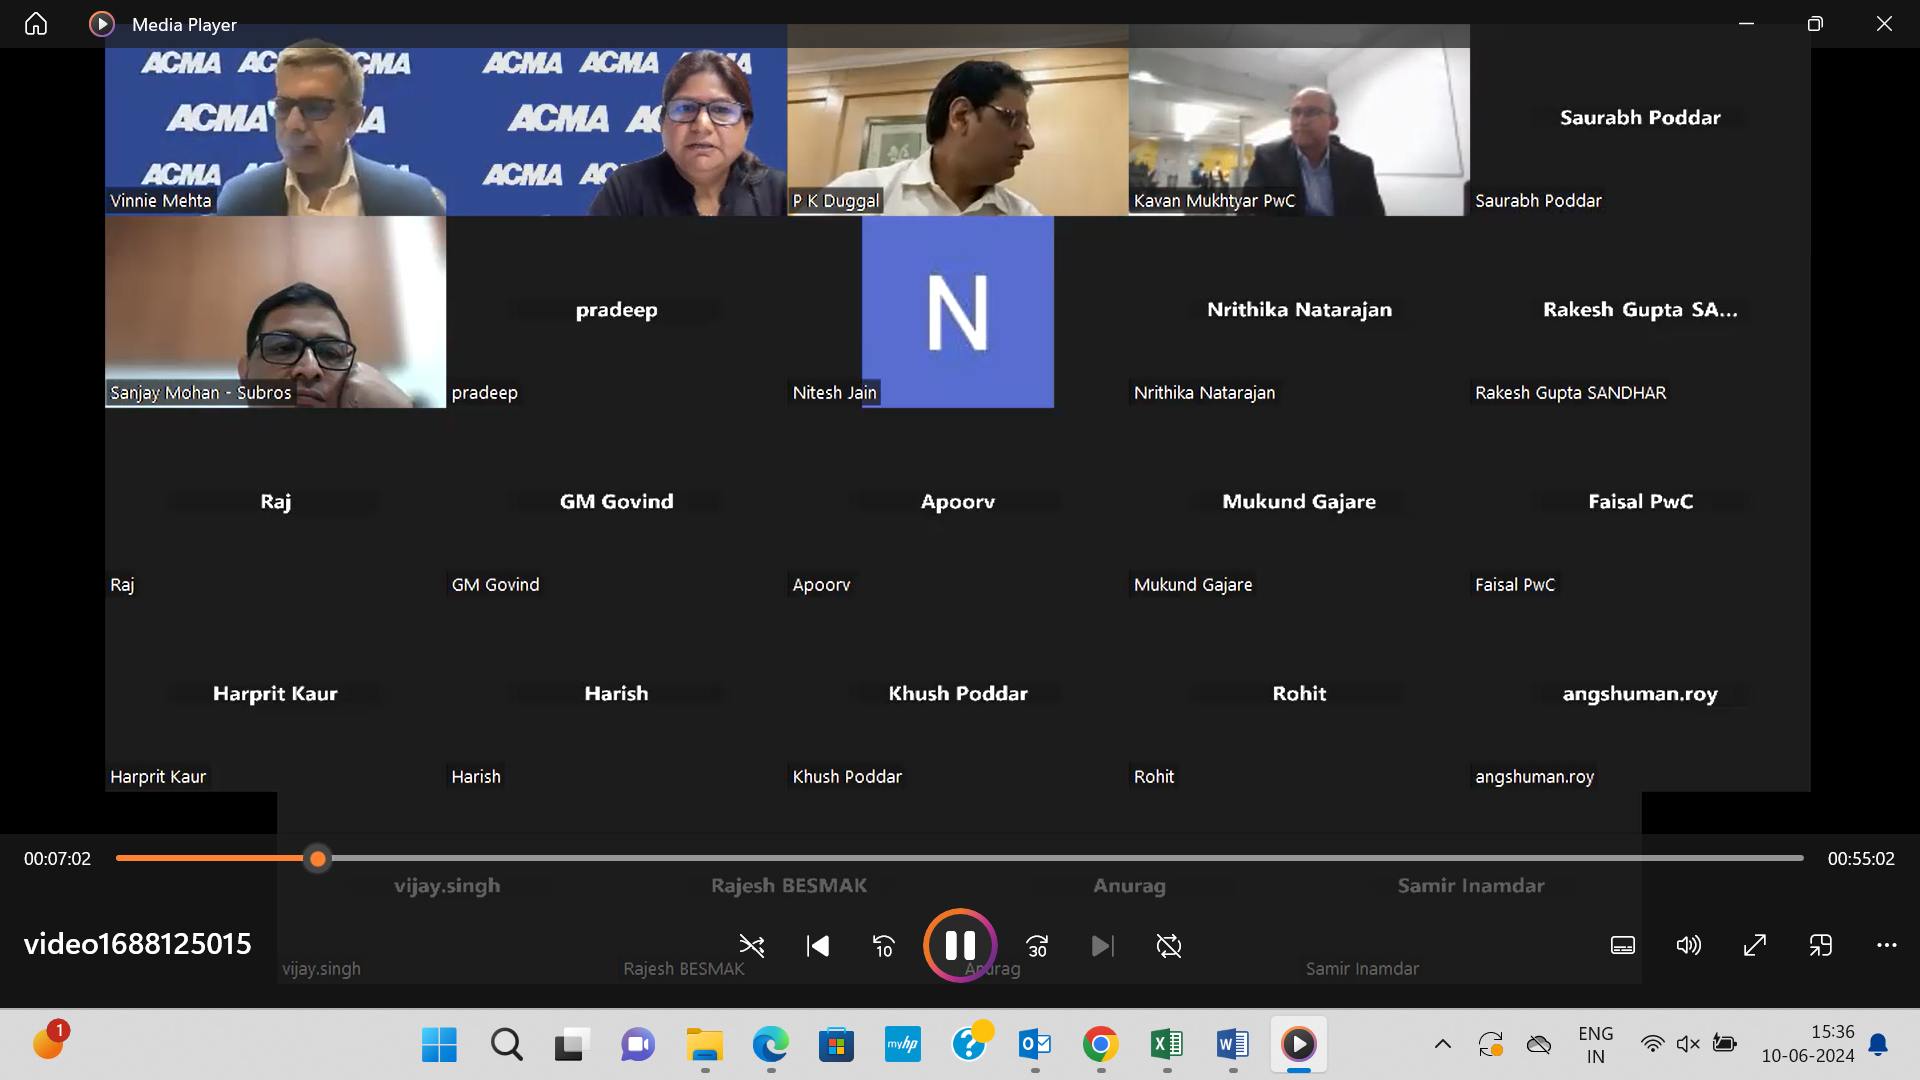Skip to the next video
The width and height of the screenshot is (1920, 1080).
(1102, 945)
